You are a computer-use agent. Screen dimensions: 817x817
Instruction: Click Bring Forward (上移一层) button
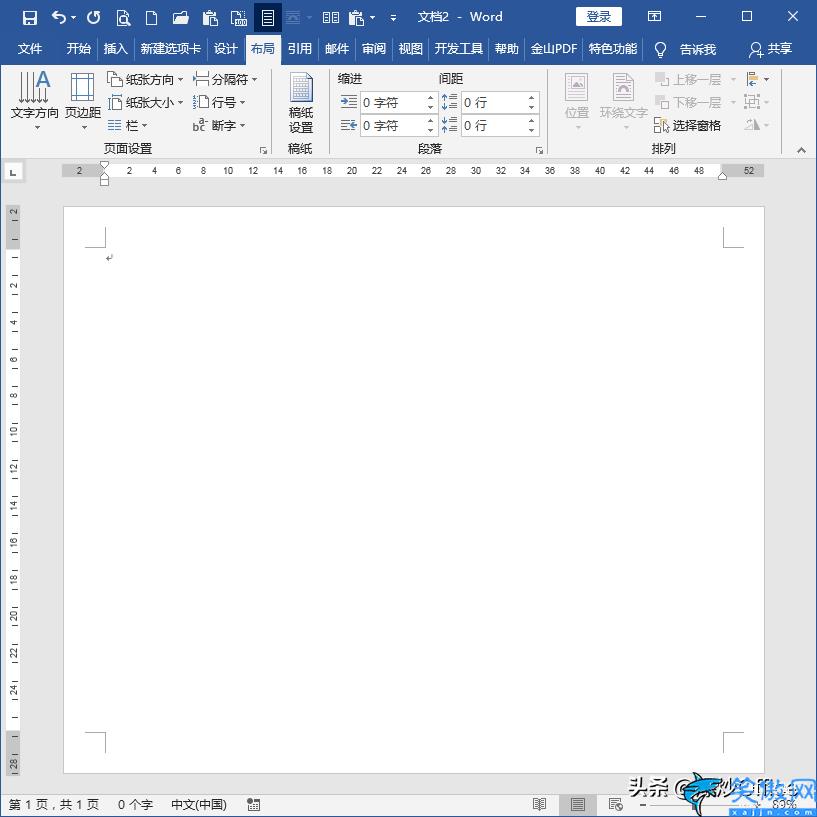689,79
